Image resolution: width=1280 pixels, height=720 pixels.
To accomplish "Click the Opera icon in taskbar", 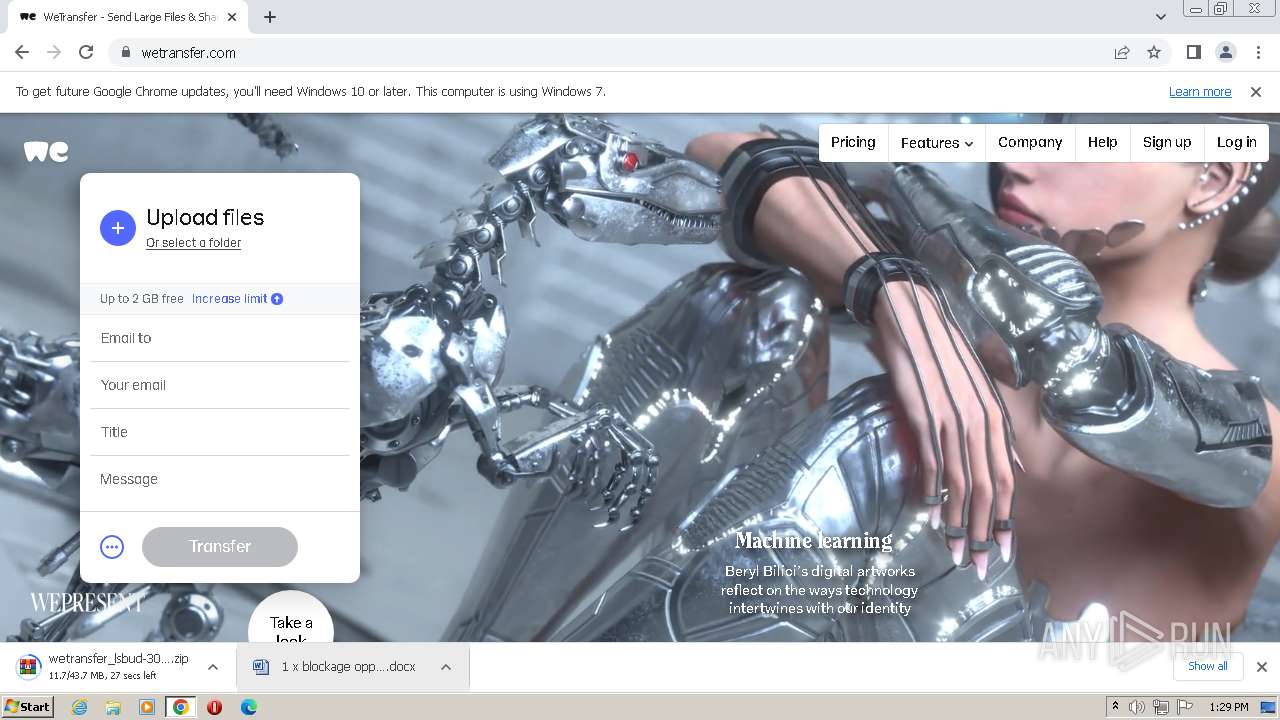I will (x=215, y=707).
